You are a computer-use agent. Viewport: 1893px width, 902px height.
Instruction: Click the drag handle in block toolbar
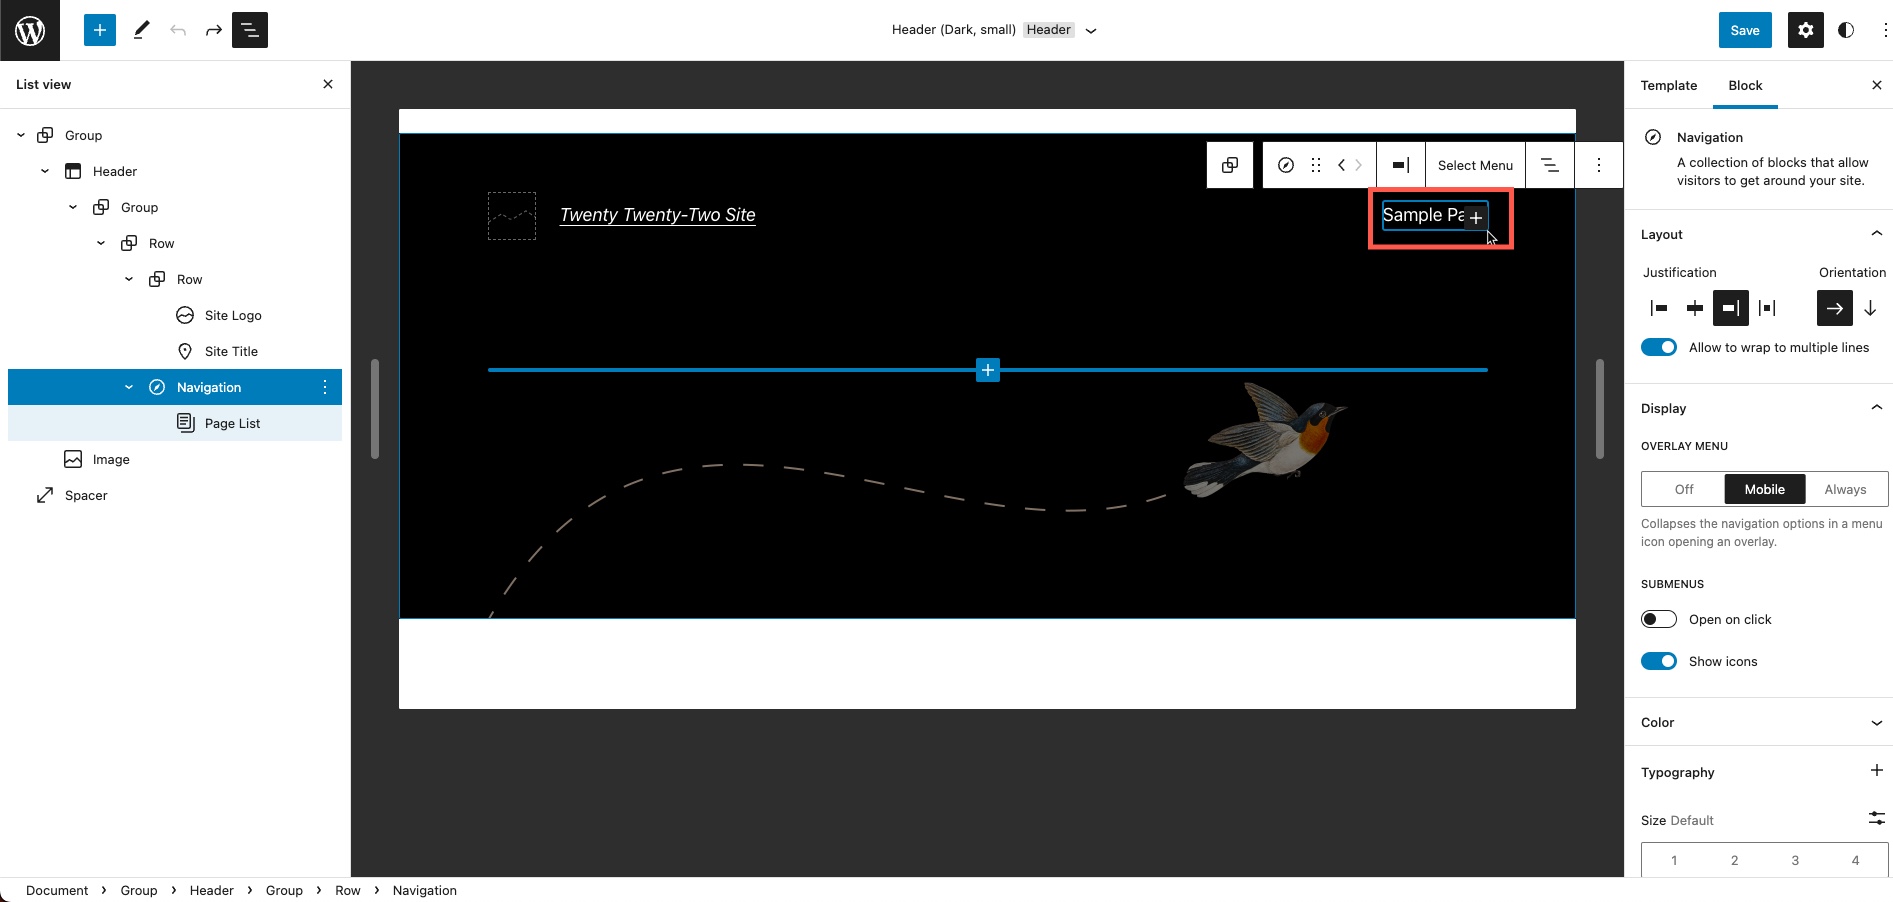click(1316, 165)
